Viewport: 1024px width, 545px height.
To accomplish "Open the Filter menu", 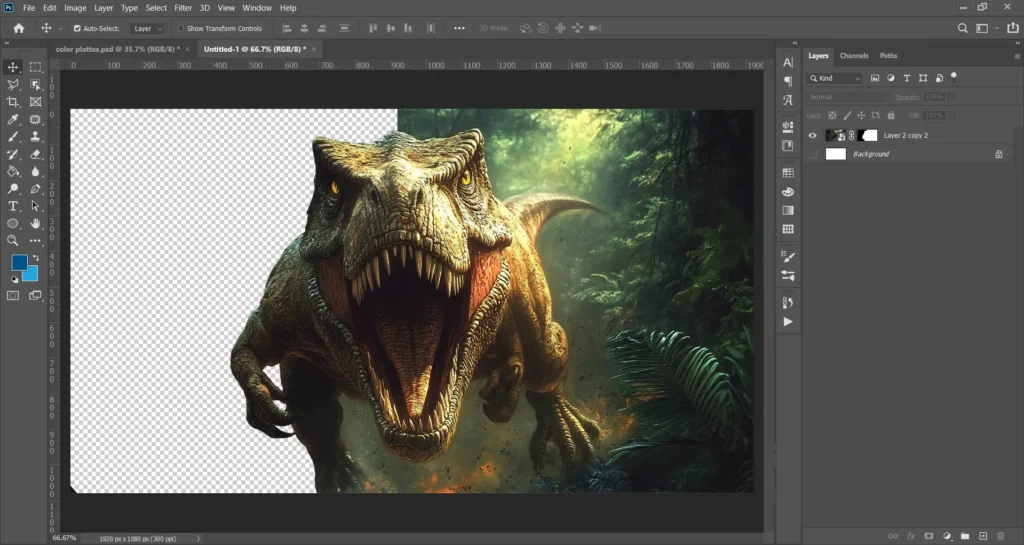I will point(183,8).
